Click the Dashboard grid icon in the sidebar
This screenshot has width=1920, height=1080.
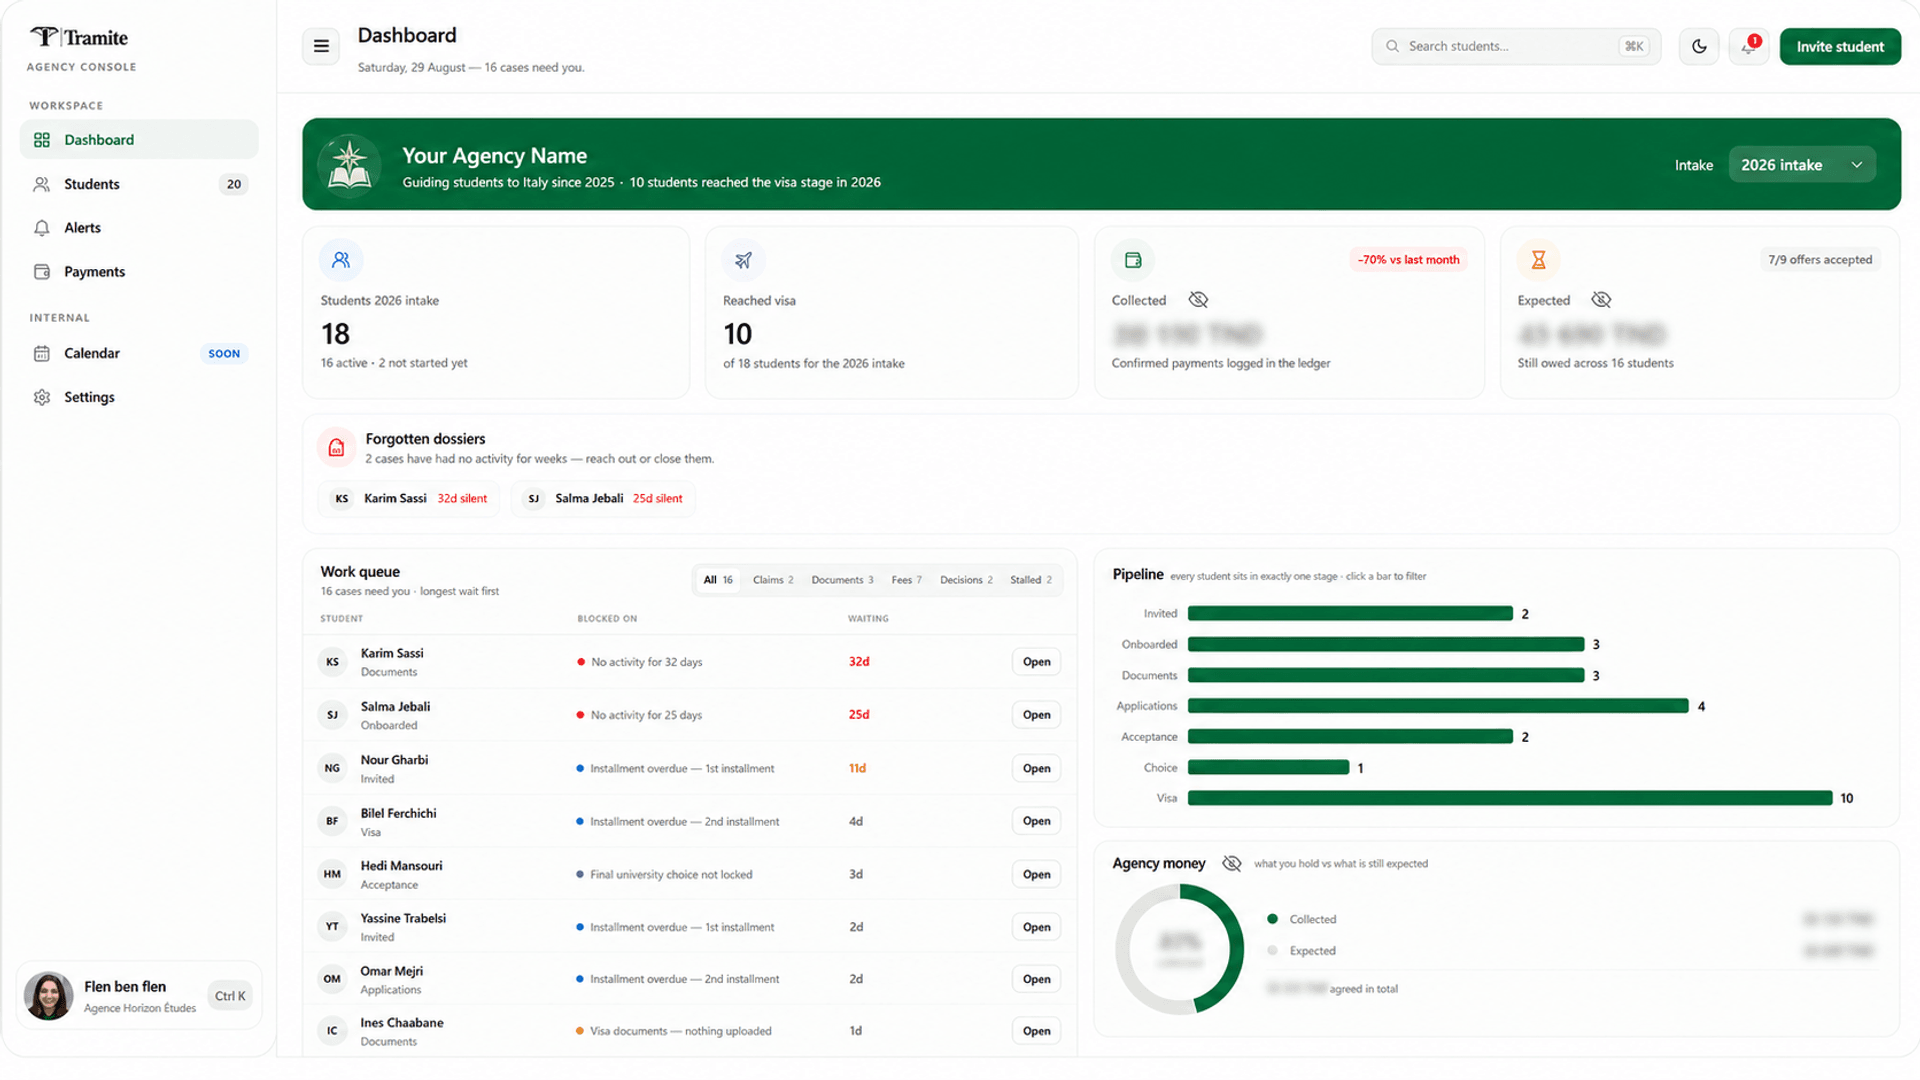pyautogui.click(x=42, y=140)
